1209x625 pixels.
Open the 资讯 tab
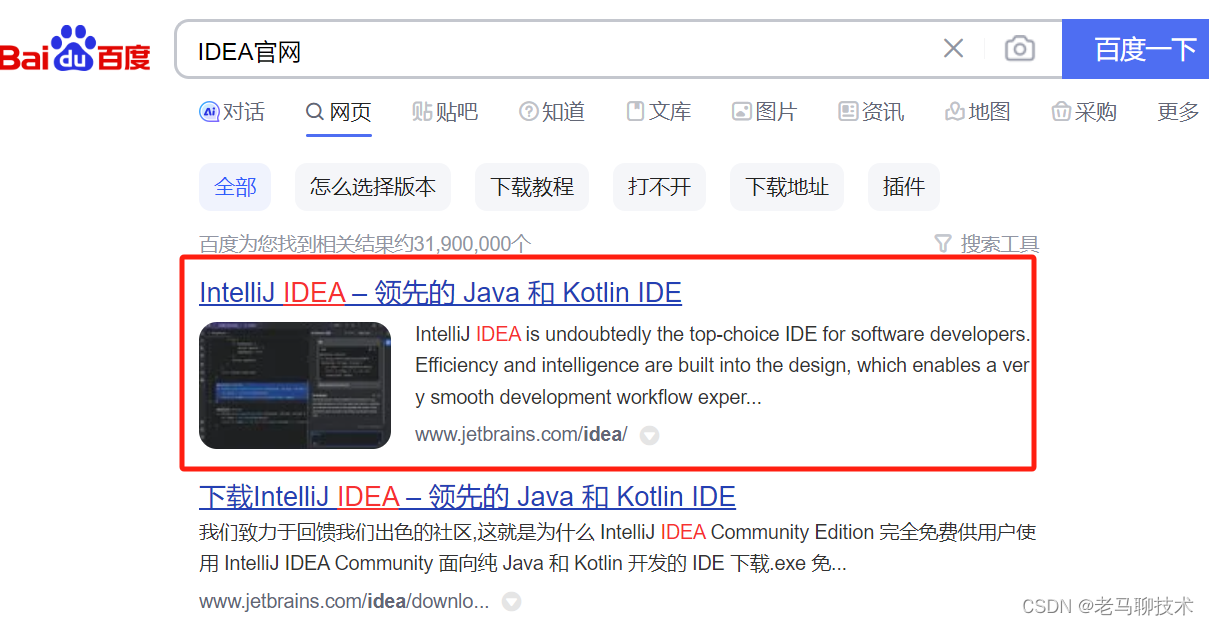tap(871, 112)
